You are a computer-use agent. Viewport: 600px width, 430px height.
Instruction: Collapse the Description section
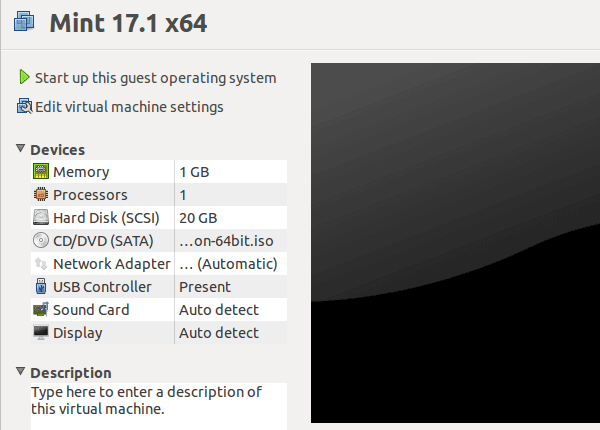(21, 371)
